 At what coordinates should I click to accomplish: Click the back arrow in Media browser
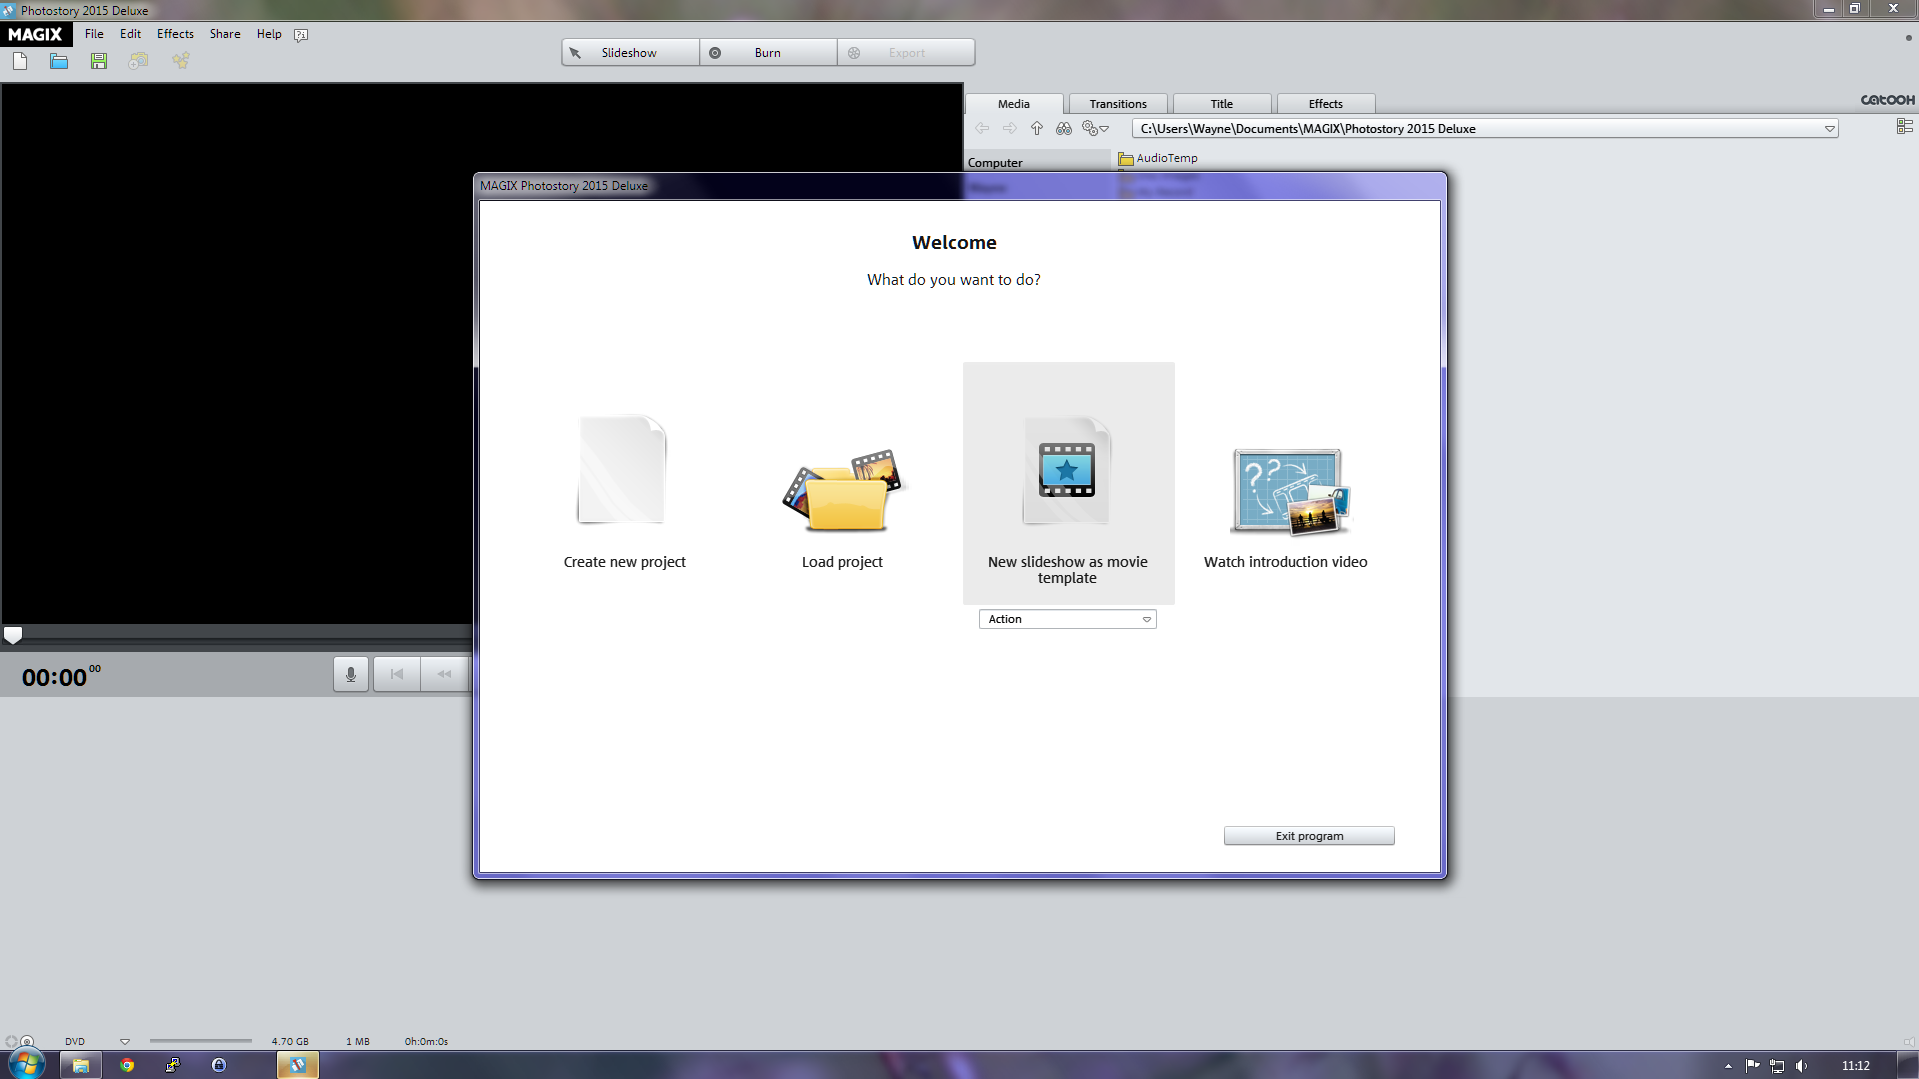point(982,128)
